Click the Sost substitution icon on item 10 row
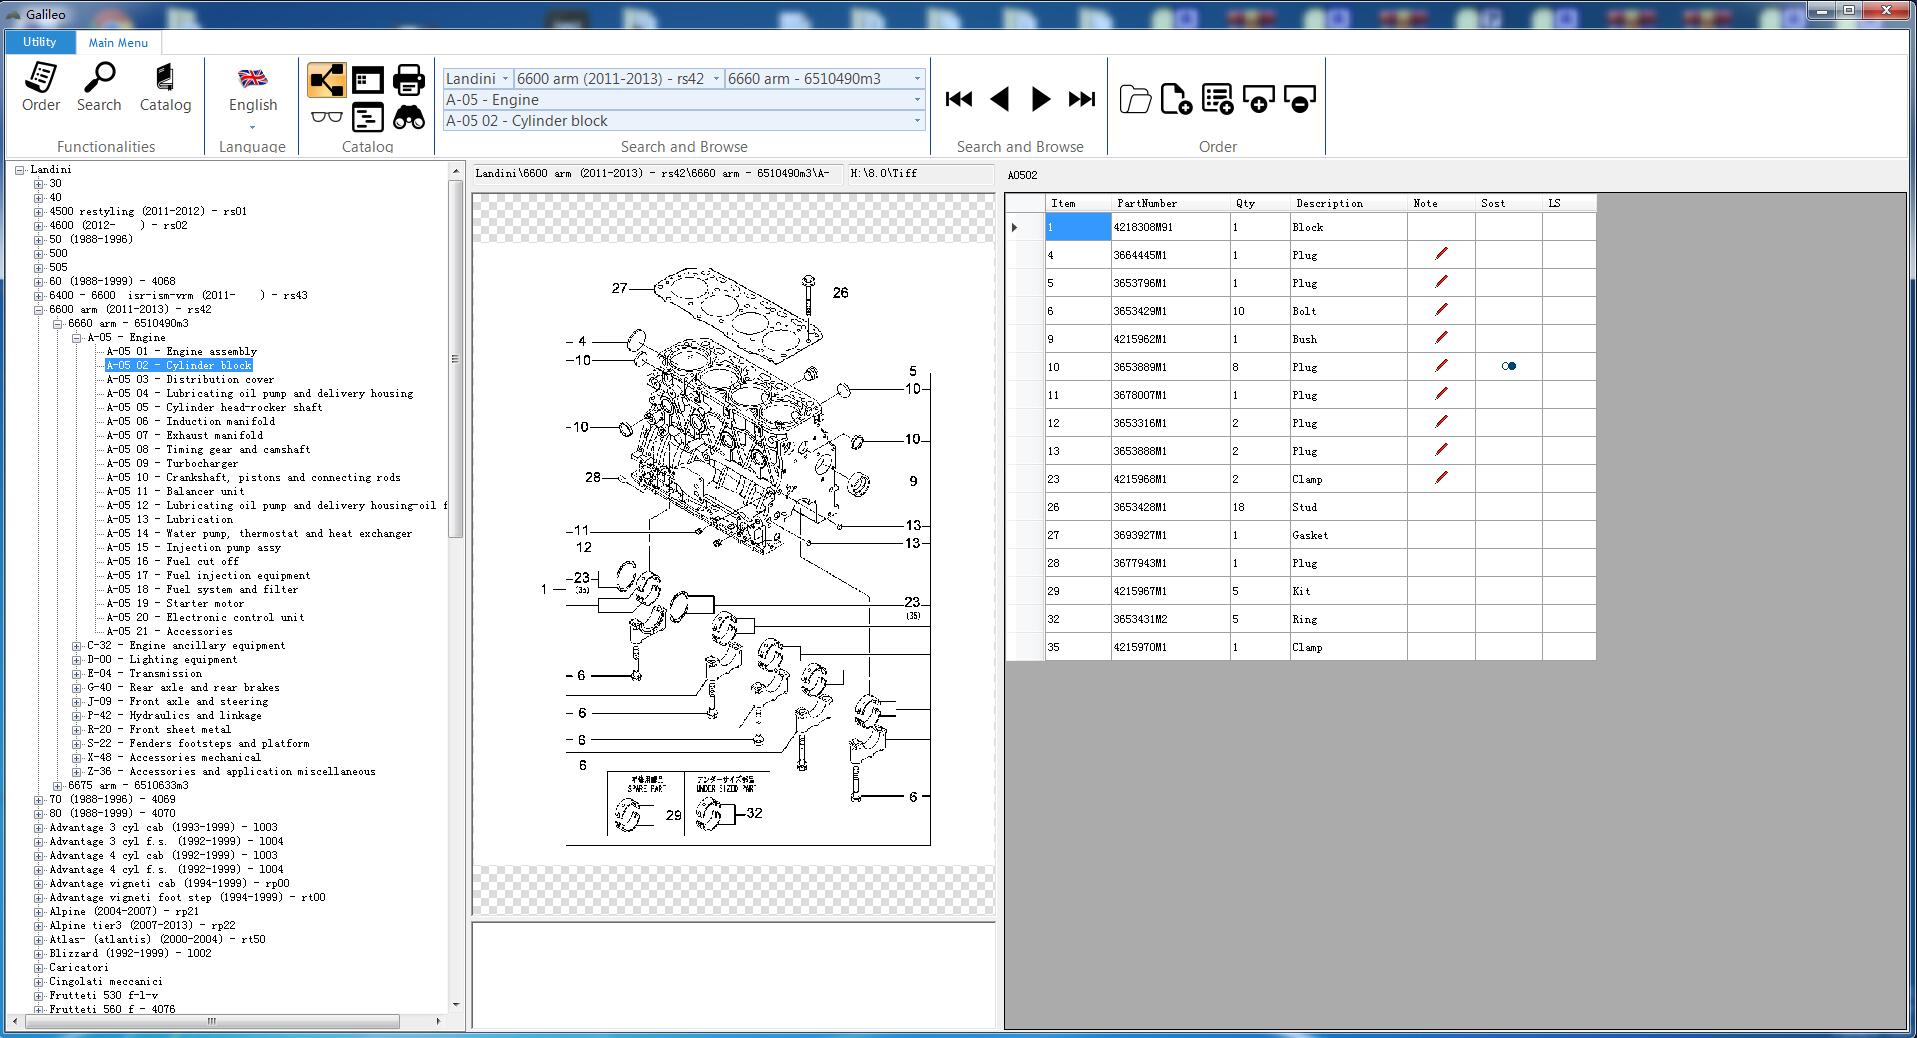This screenshot has width=1917, height=1038. pyautogui.click(x=1509, y=366)
